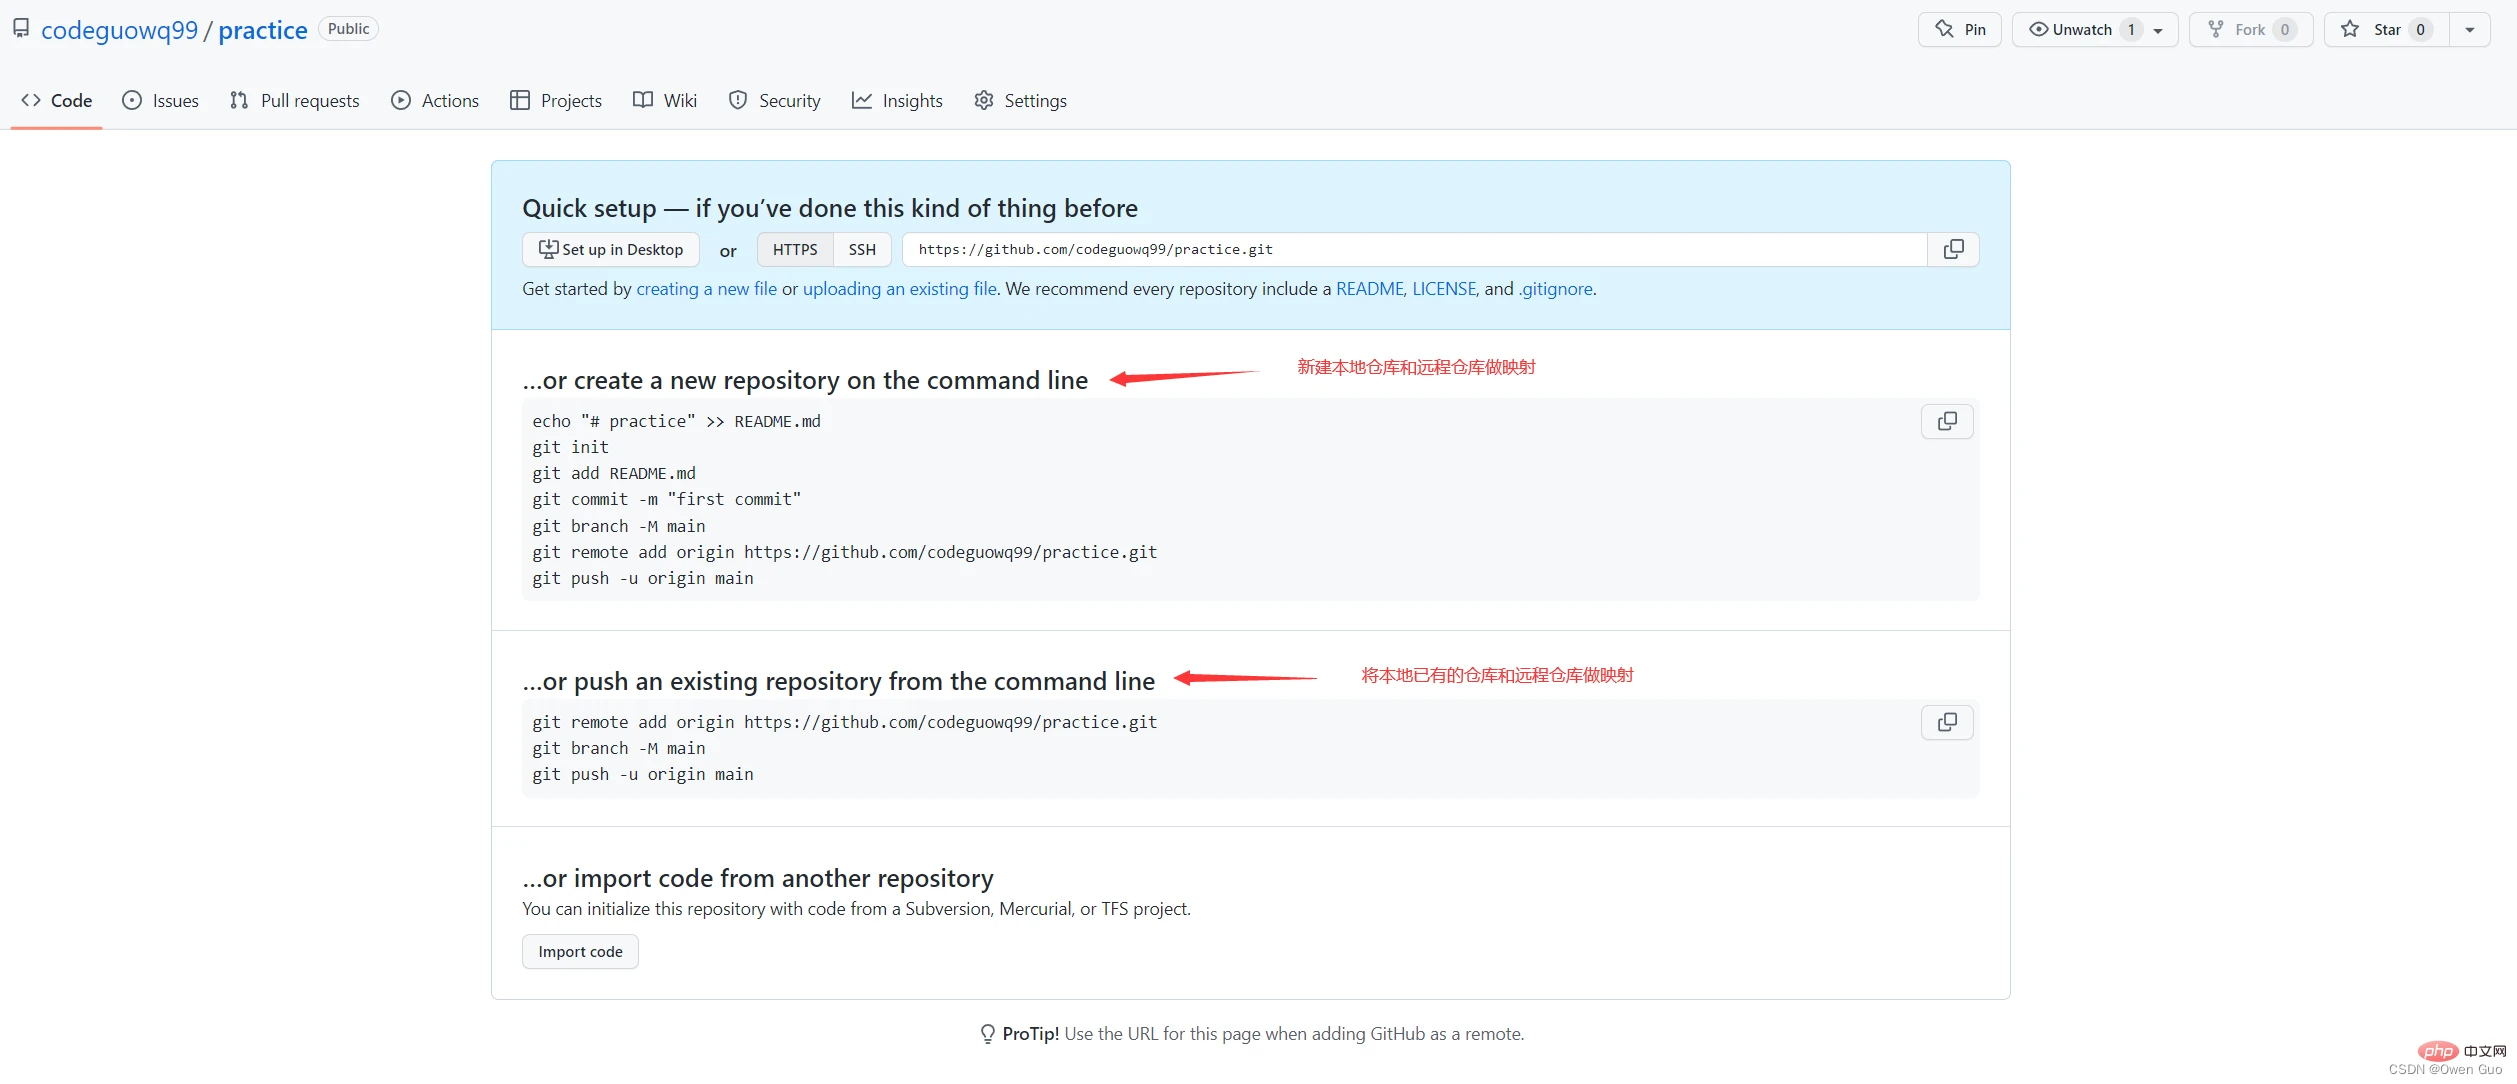Screen dimensions: 2517x1084
Task: Copy the push existing repository commands
Action: (x=1946, y=722)
